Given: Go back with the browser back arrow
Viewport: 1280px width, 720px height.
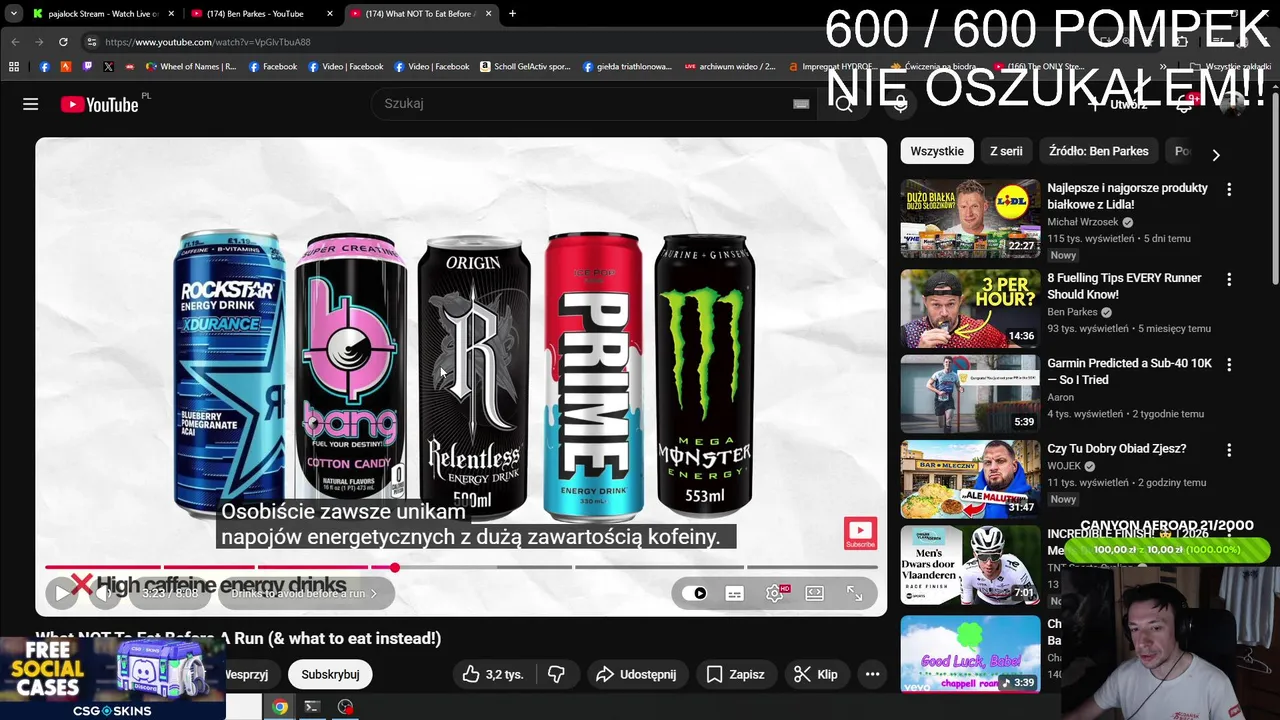Looking at the screenshot, I should [15, 42].
